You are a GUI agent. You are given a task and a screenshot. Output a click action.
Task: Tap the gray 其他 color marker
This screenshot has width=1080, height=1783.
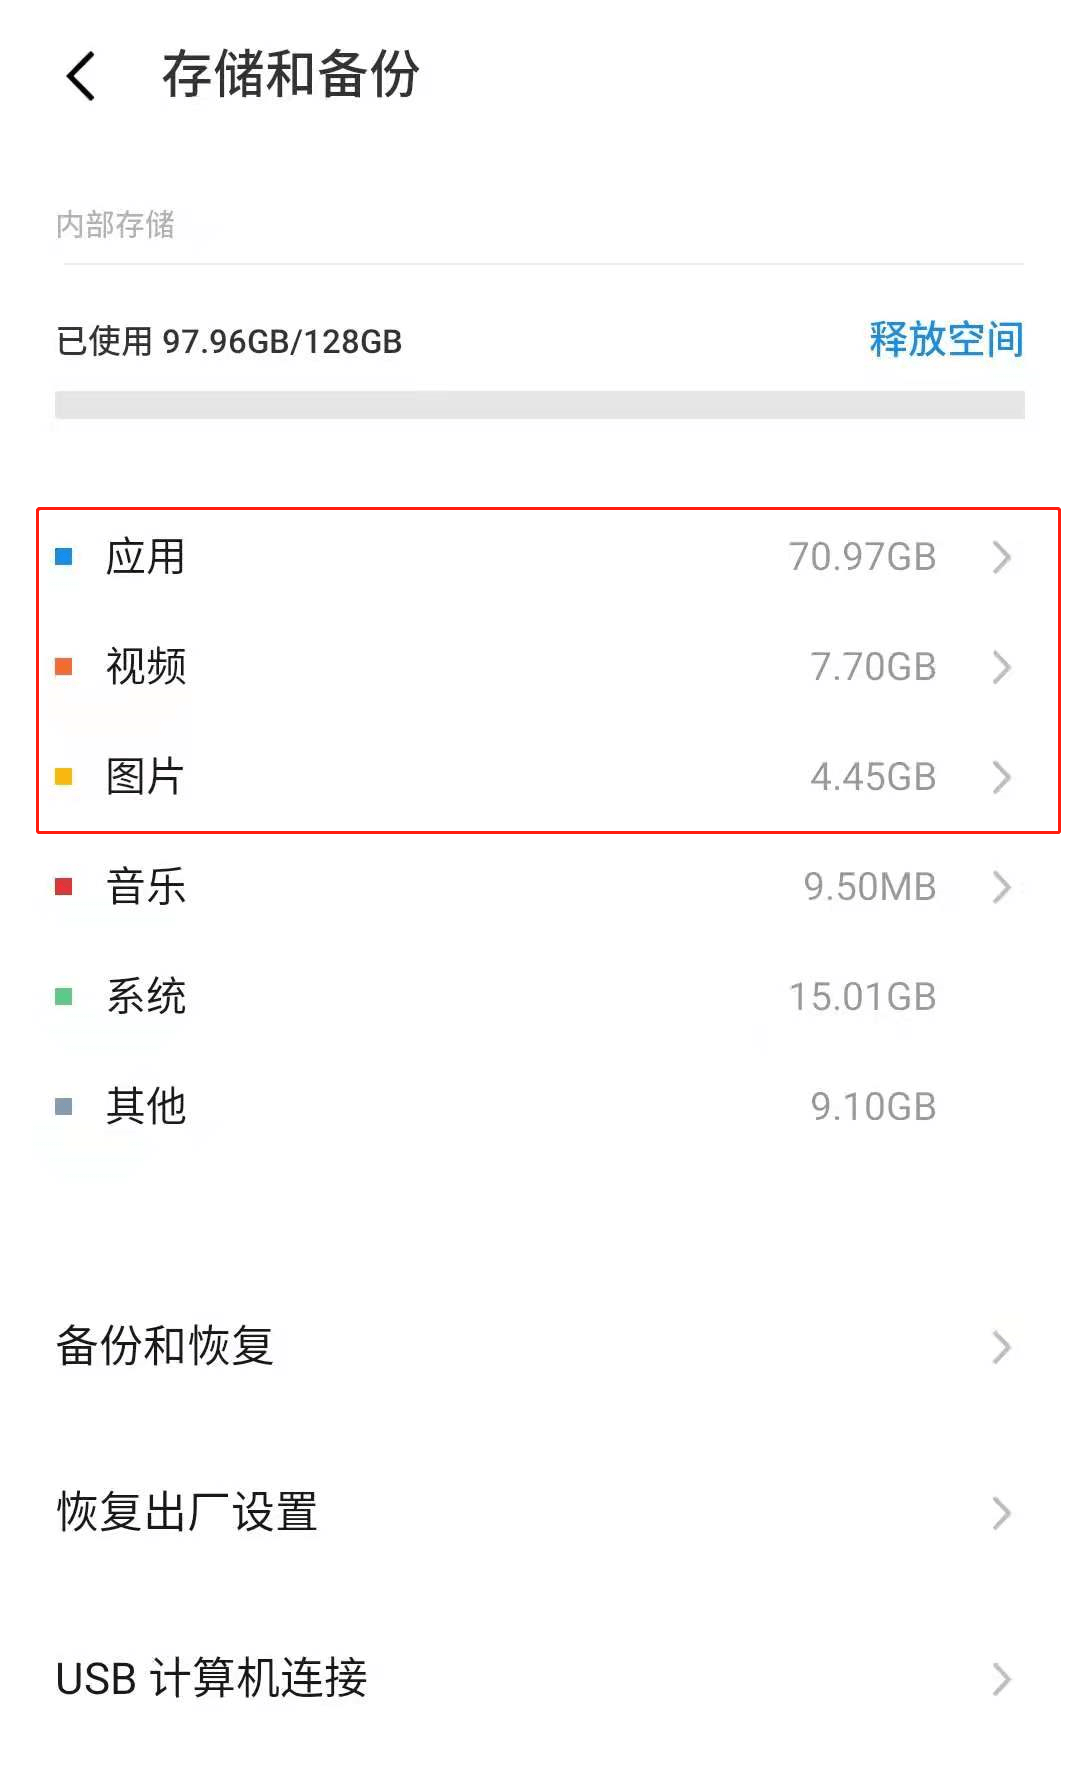click(64, 1107)
